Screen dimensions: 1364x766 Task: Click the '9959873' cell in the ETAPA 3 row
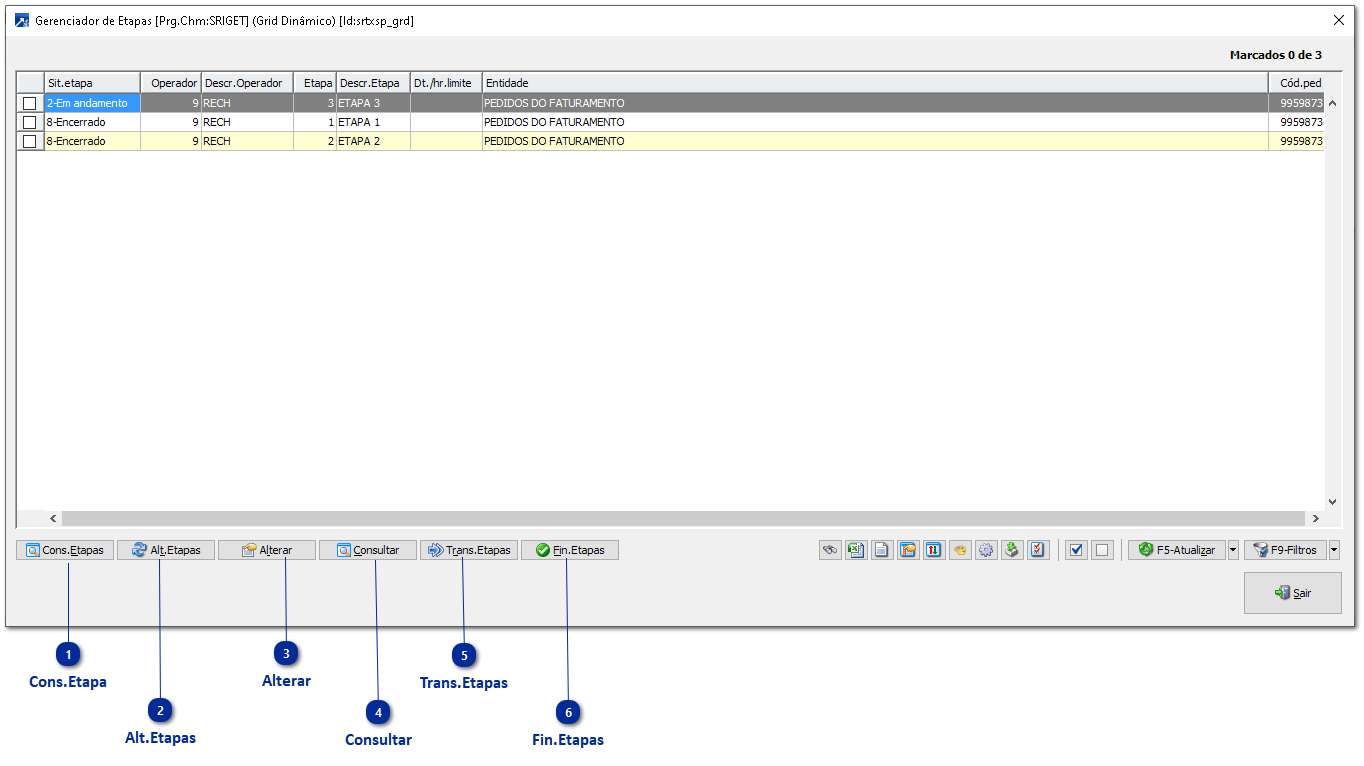coord(1297,103)
